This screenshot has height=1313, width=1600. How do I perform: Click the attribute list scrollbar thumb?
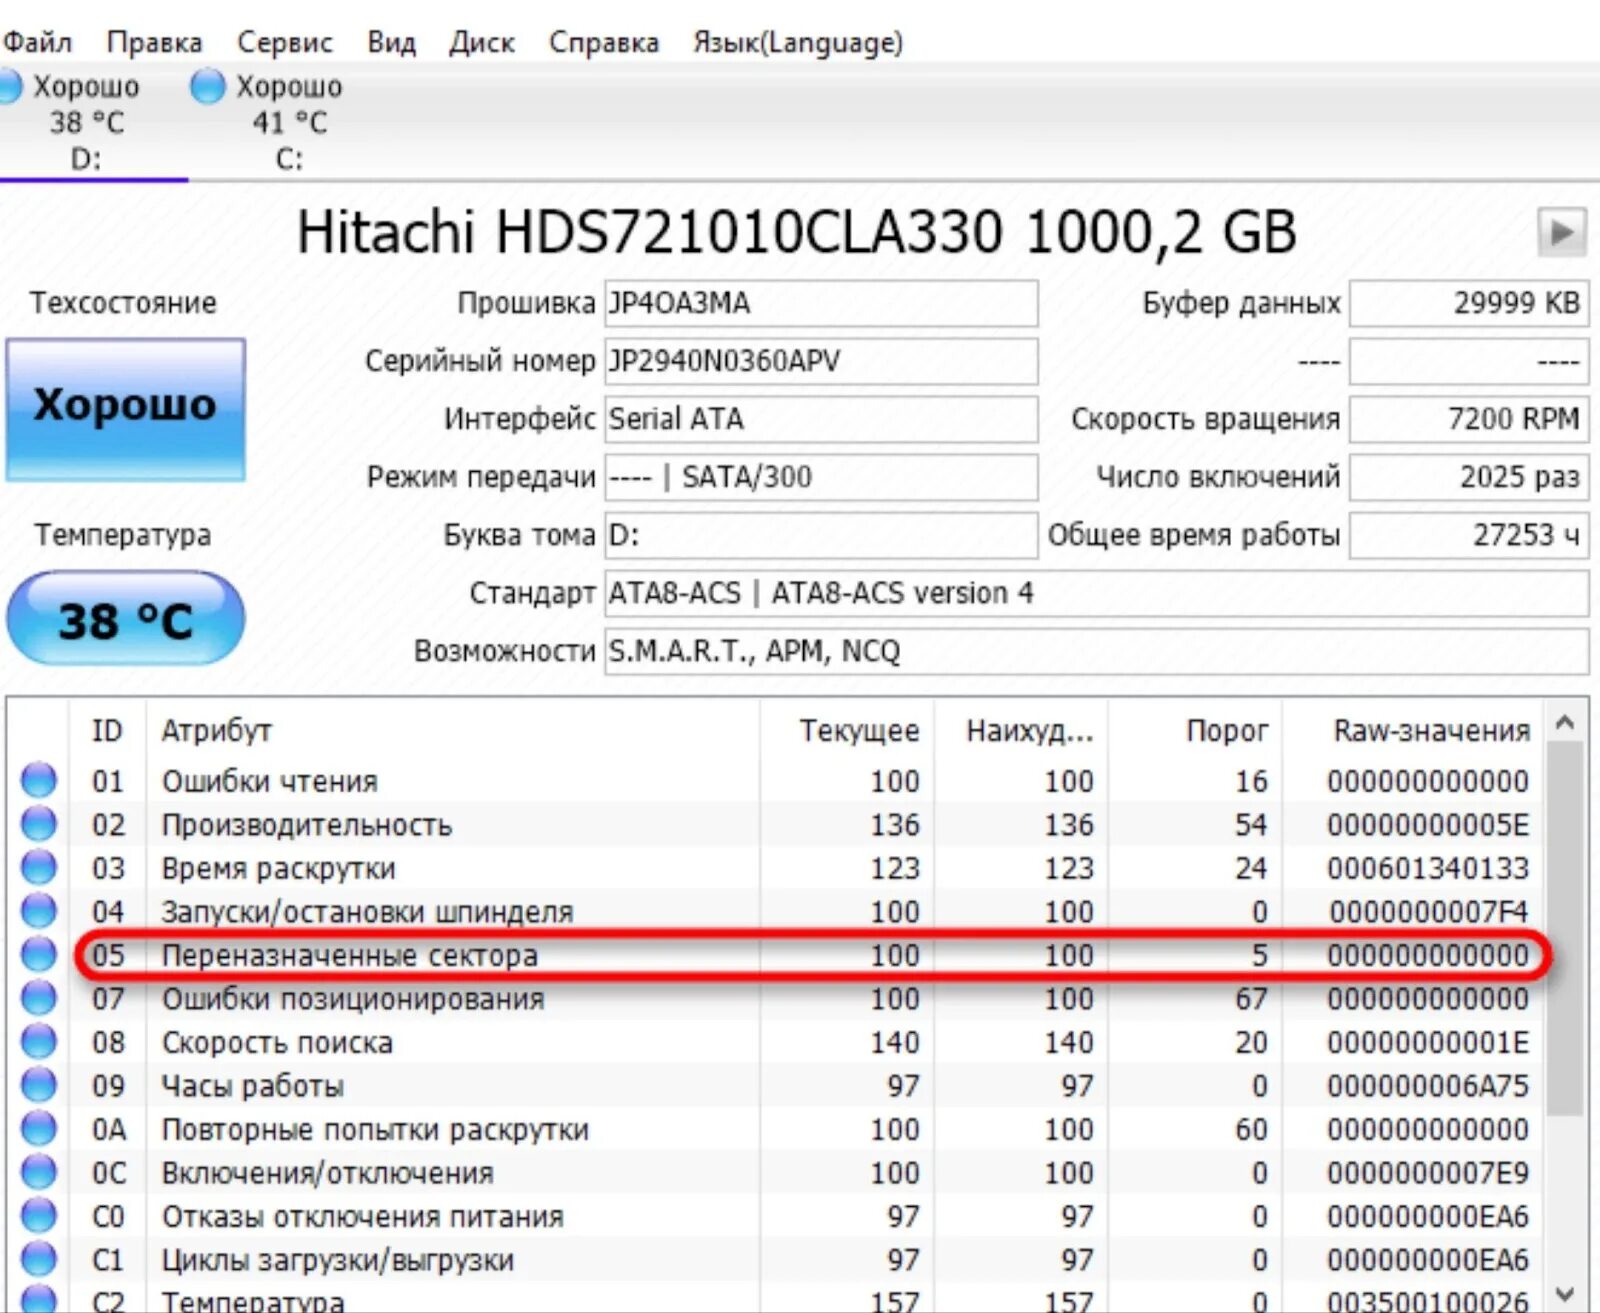pyautogui.click(x=1566, y=928)
